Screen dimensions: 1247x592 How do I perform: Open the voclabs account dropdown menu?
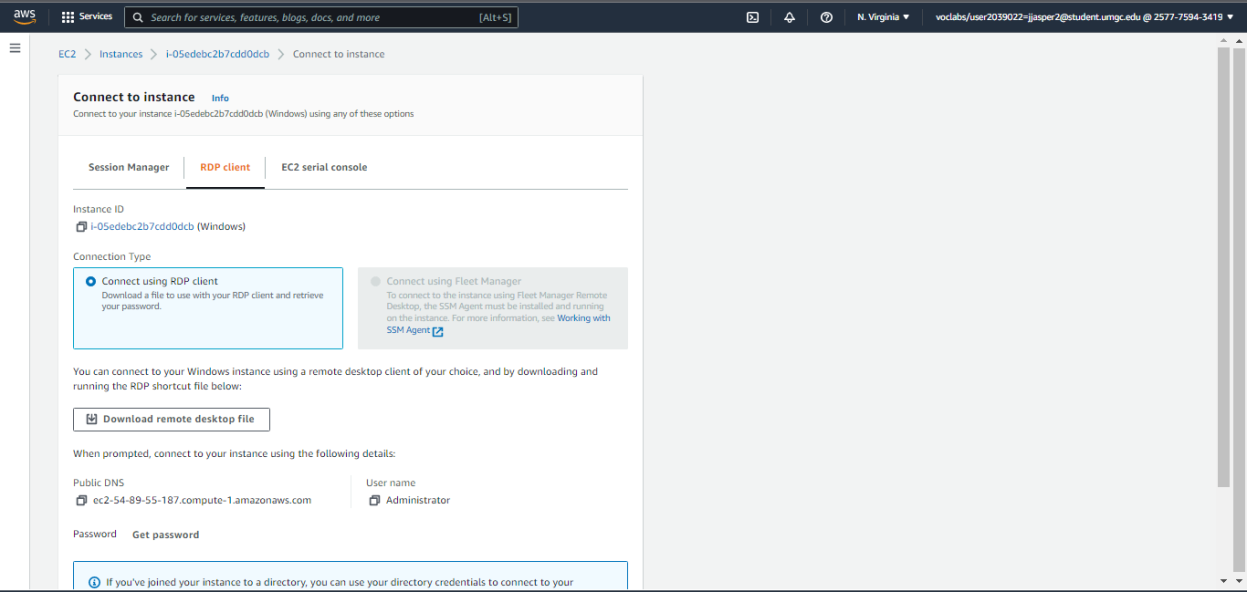tap(1084, 17)
